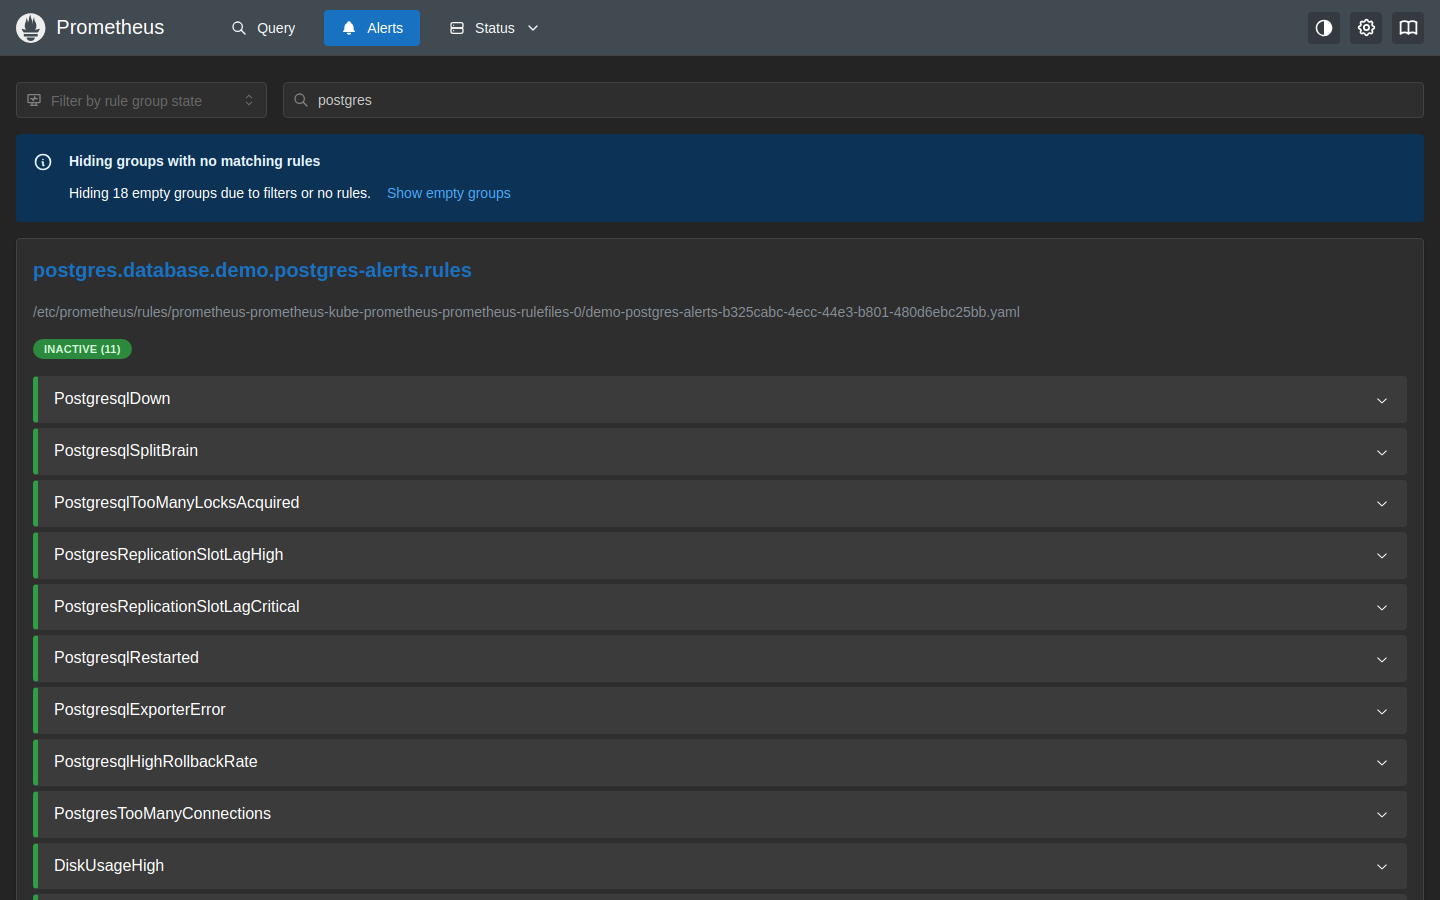
Task: Open the Query page
Action: (x=264, y=28)
